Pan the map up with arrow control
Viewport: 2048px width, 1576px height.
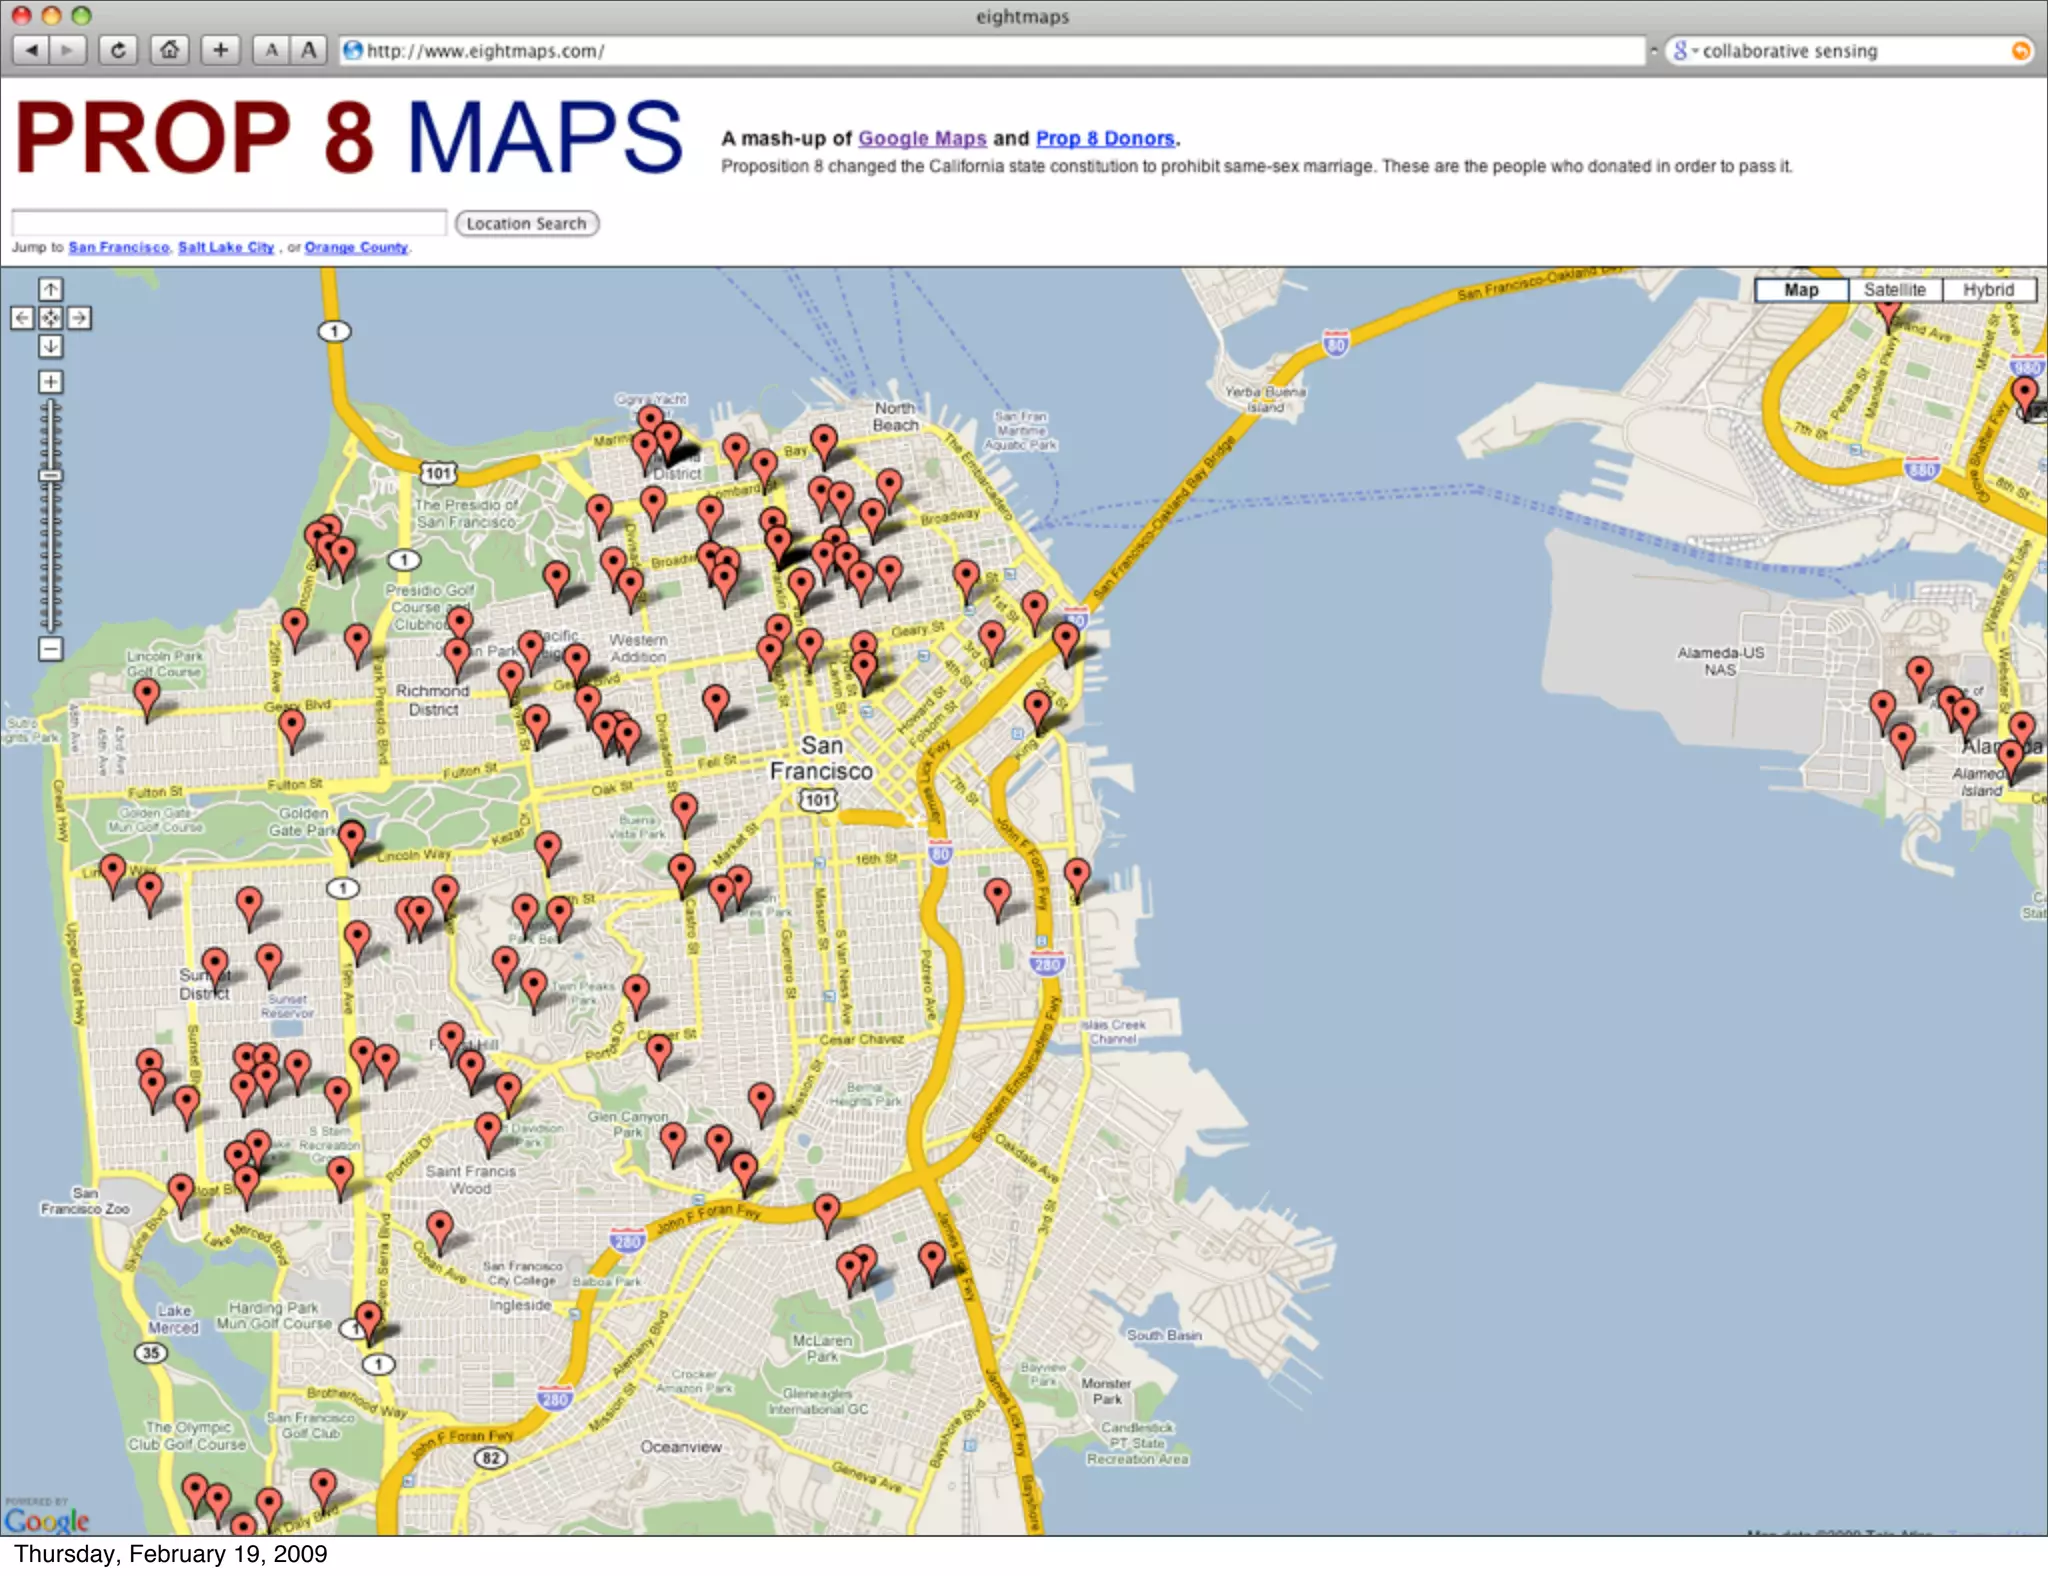tap(50, 290)
